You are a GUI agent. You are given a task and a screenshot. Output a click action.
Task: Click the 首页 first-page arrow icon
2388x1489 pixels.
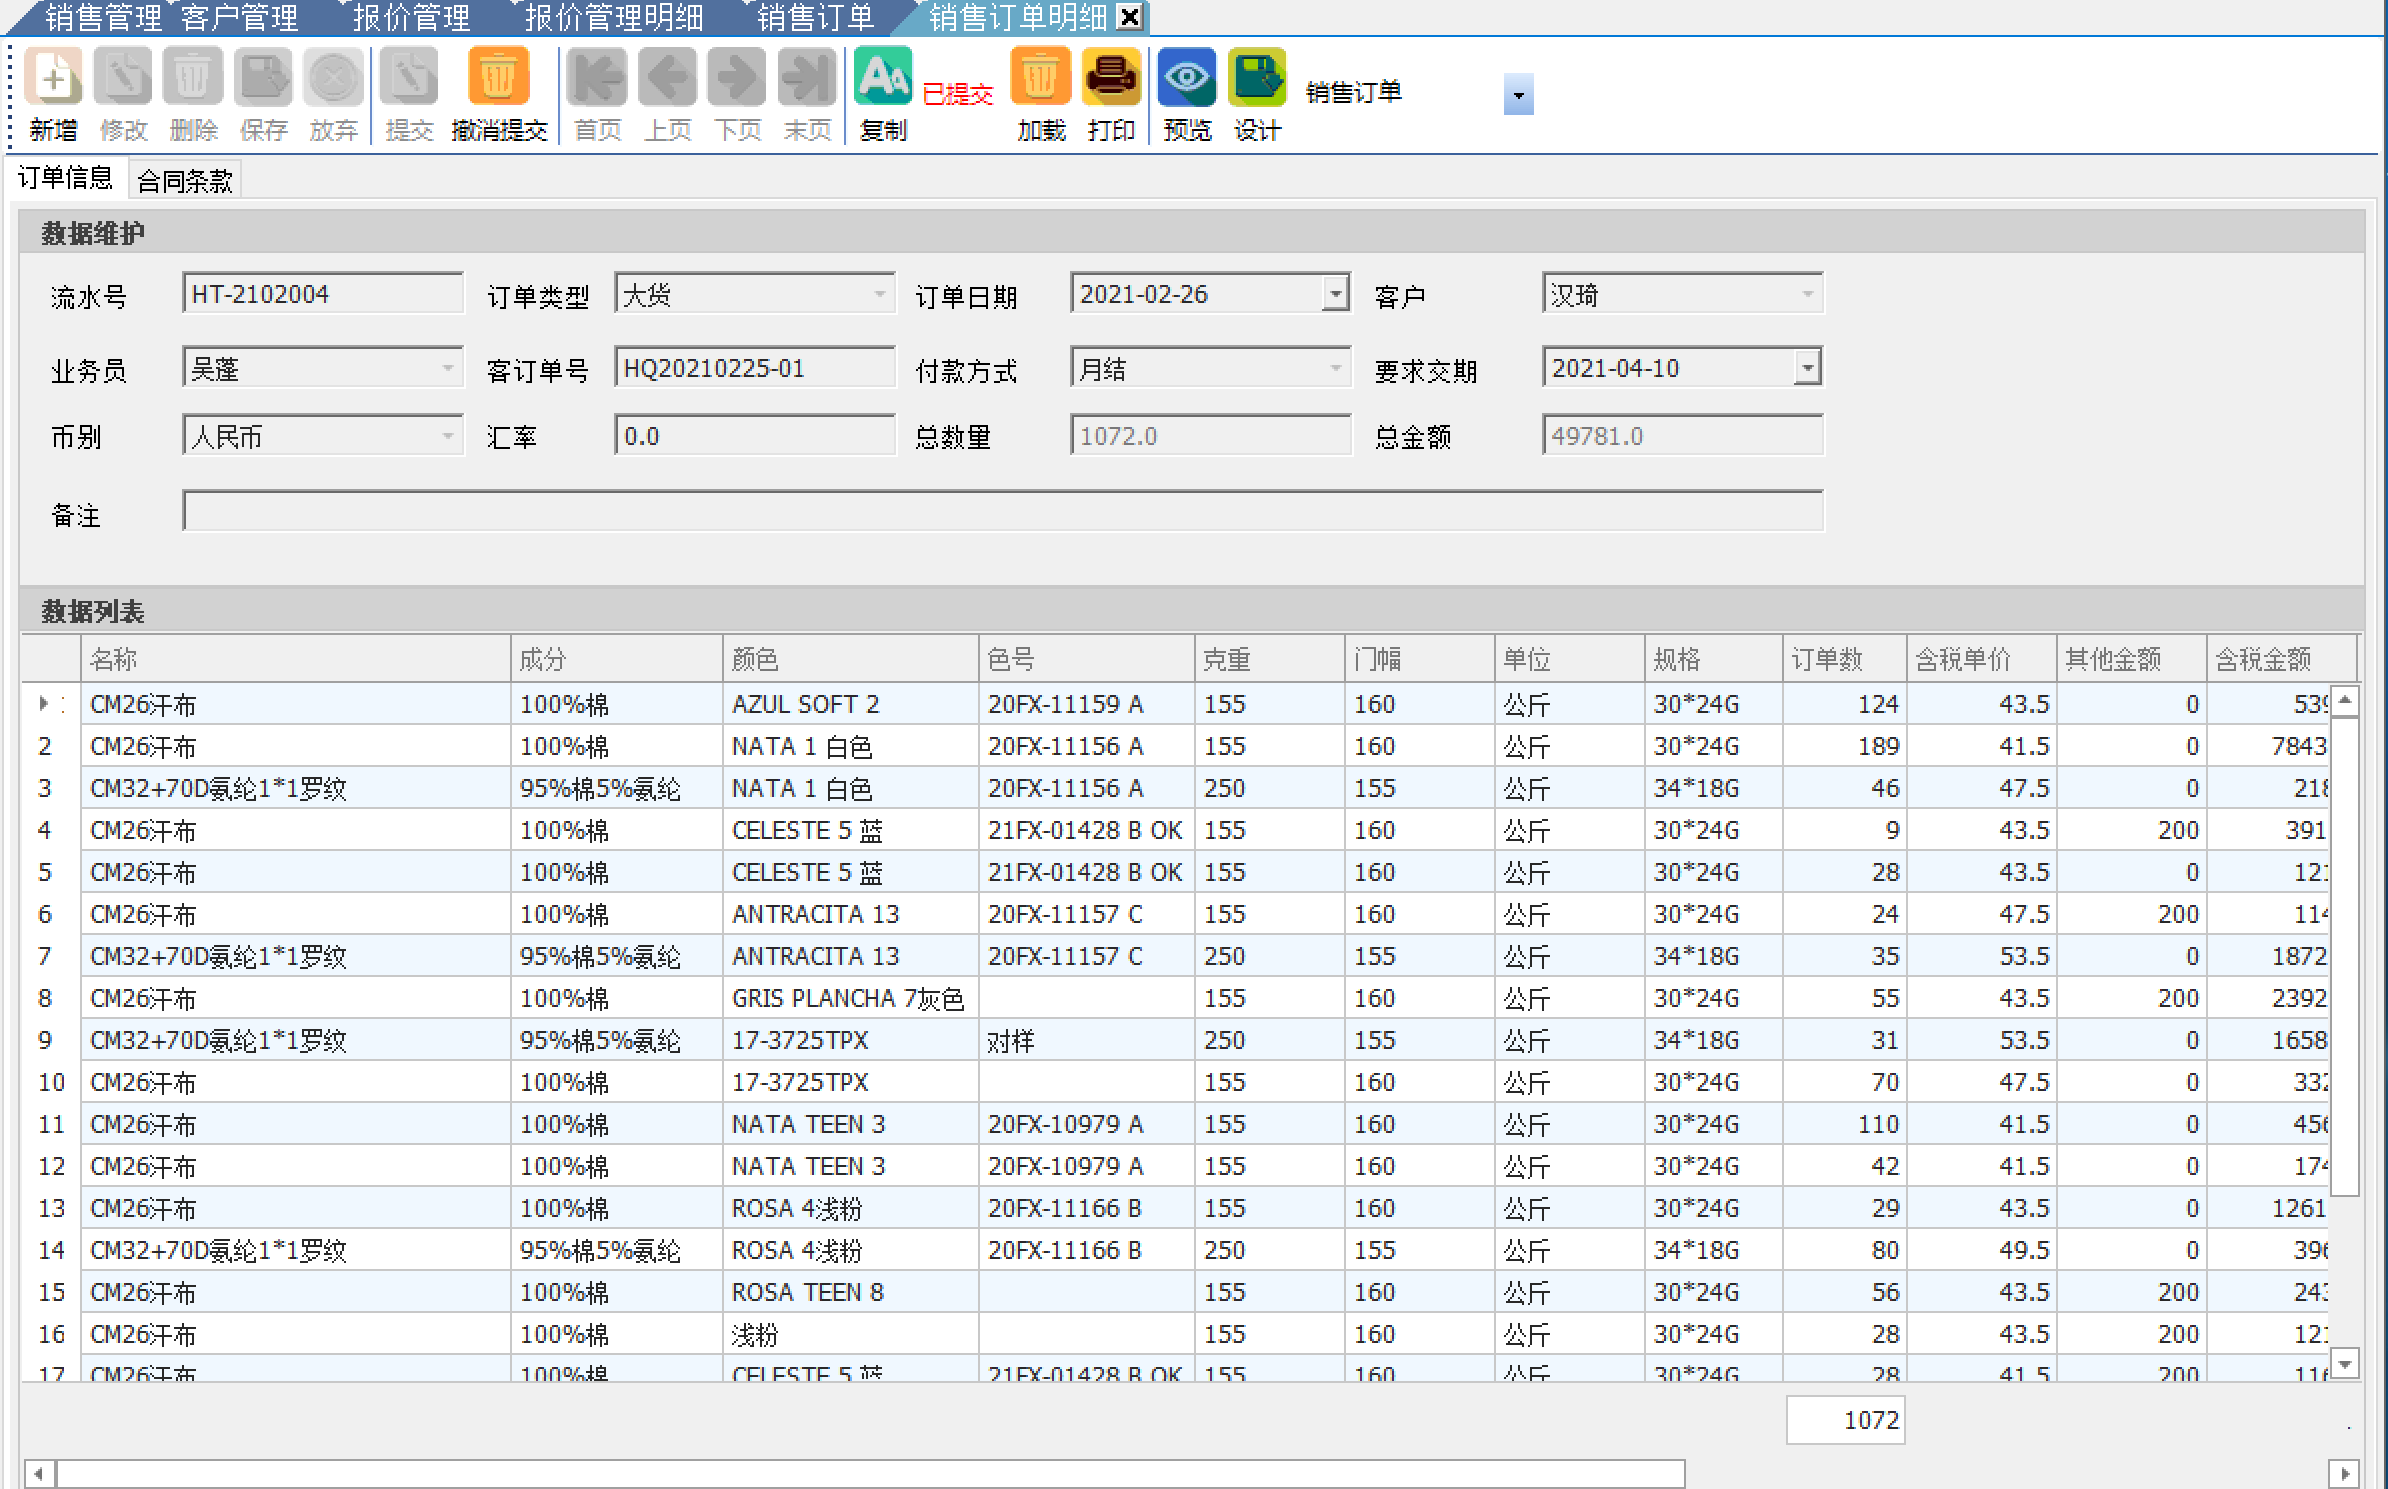(x=597, y=78)
